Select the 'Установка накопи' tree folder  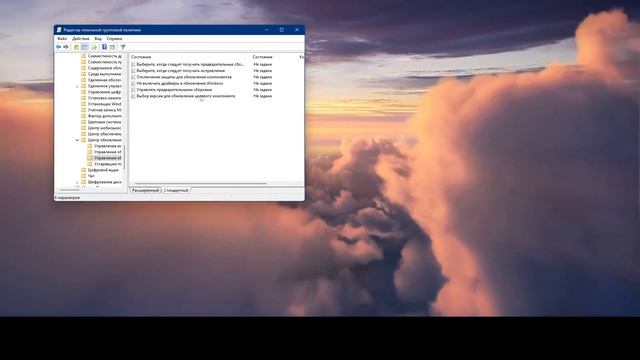[x=104, y=98]
